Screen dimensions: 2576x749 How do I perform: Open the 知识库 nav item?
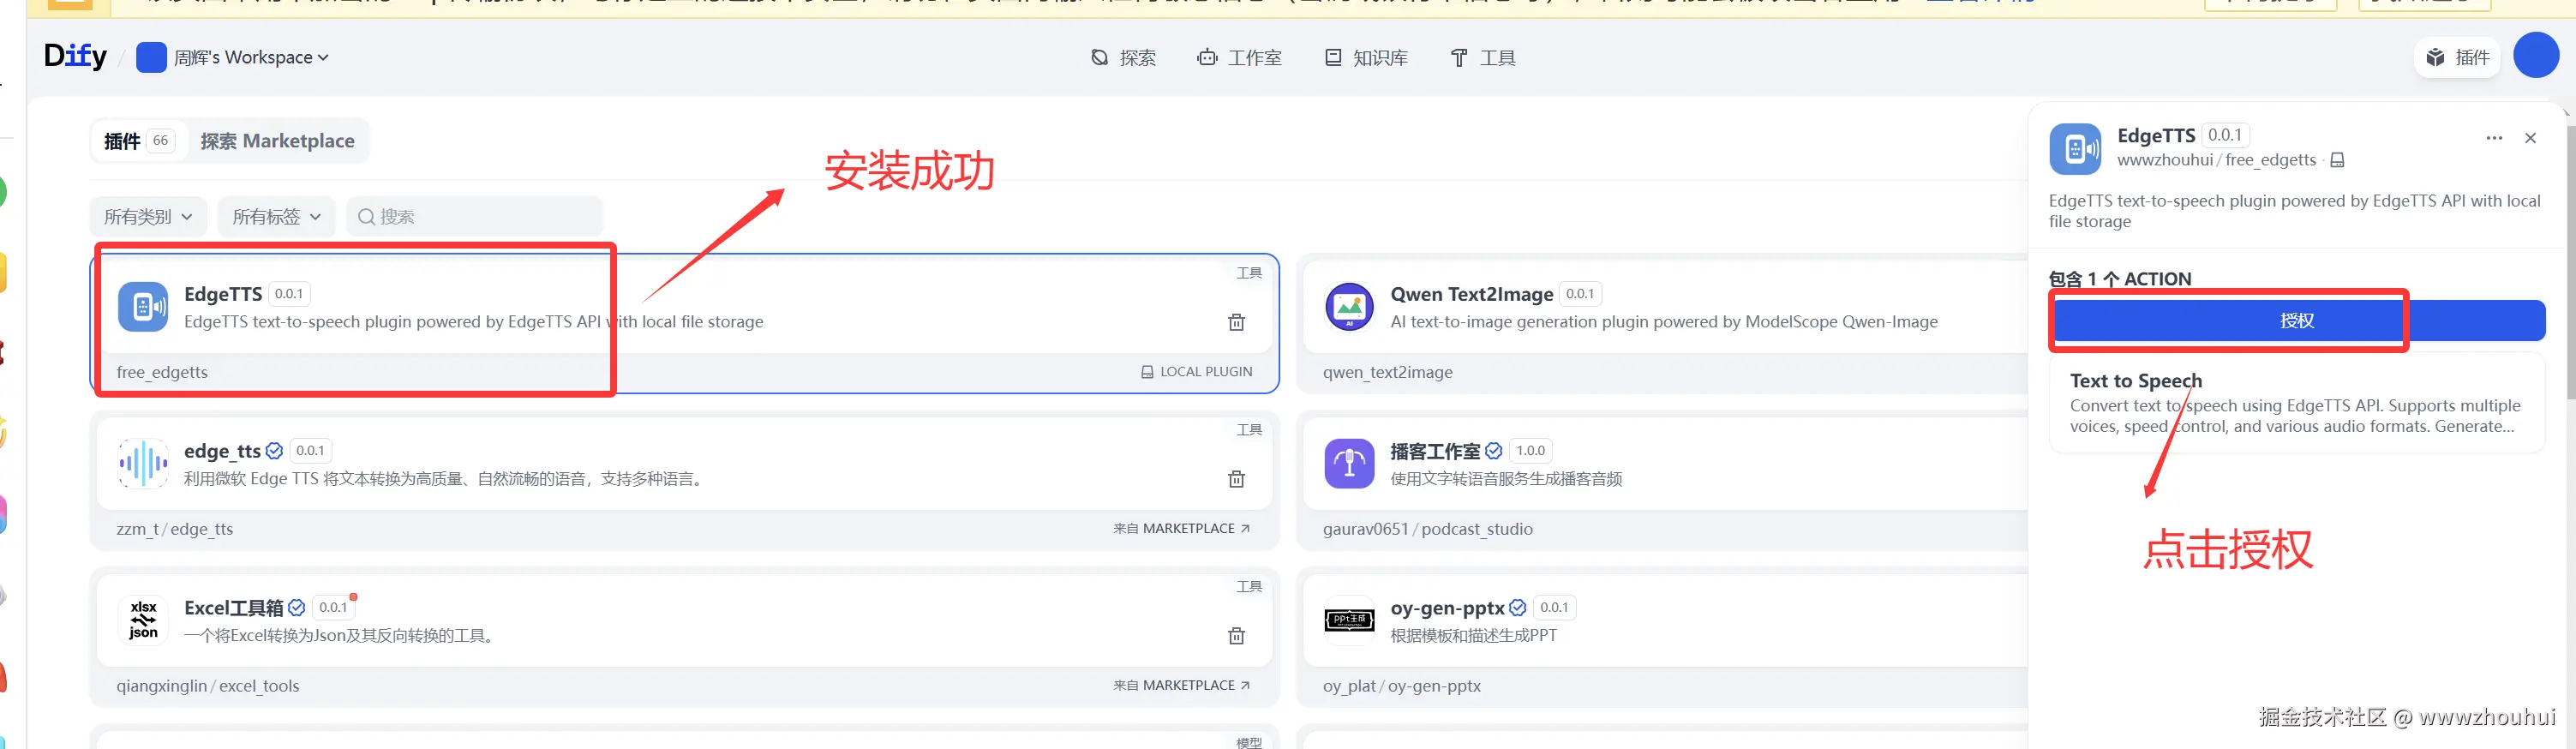tap(1366, 58)
